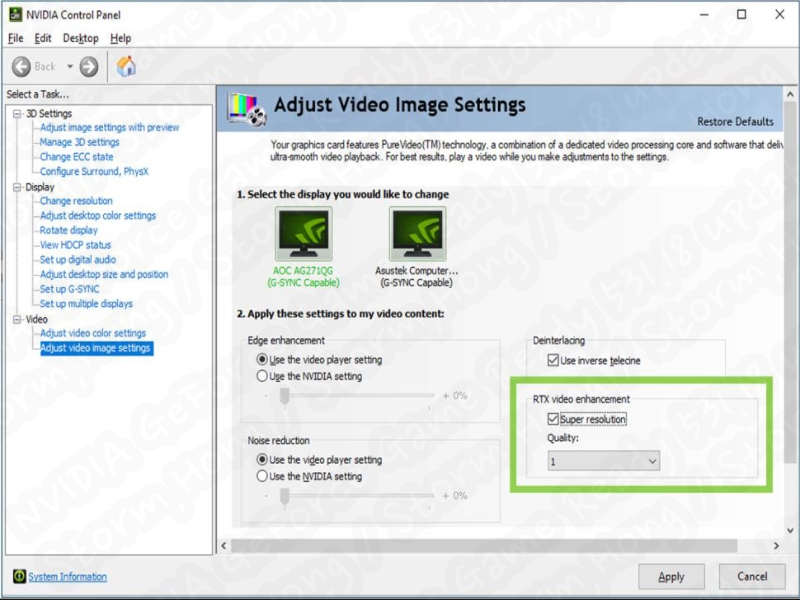This screenshot has height=600, width=800.
Task: Open the Help menu
Action: (x=120, y=38)
